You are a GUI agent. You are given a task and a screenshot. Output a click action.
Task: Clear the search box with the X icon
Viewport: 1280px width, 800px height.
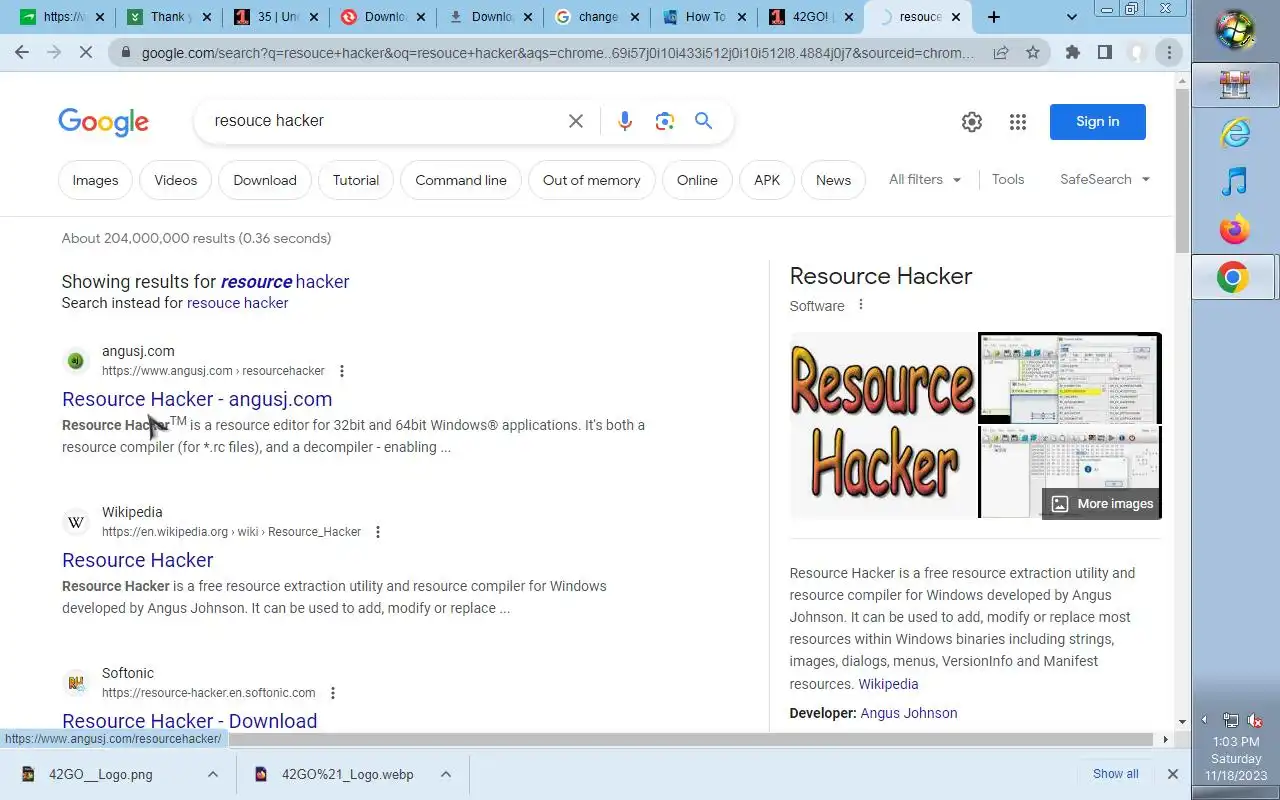click(576, 121)
